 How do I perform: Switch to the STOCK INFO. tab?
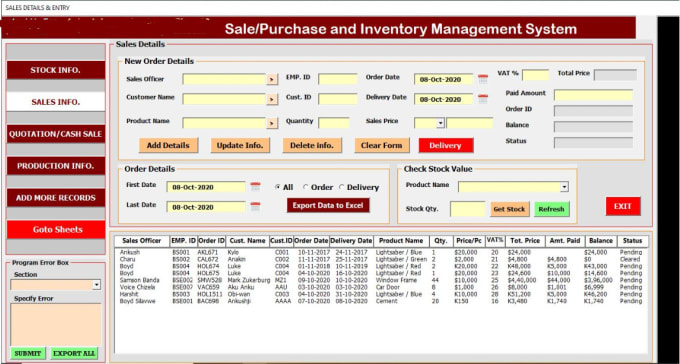pos(56,70)
